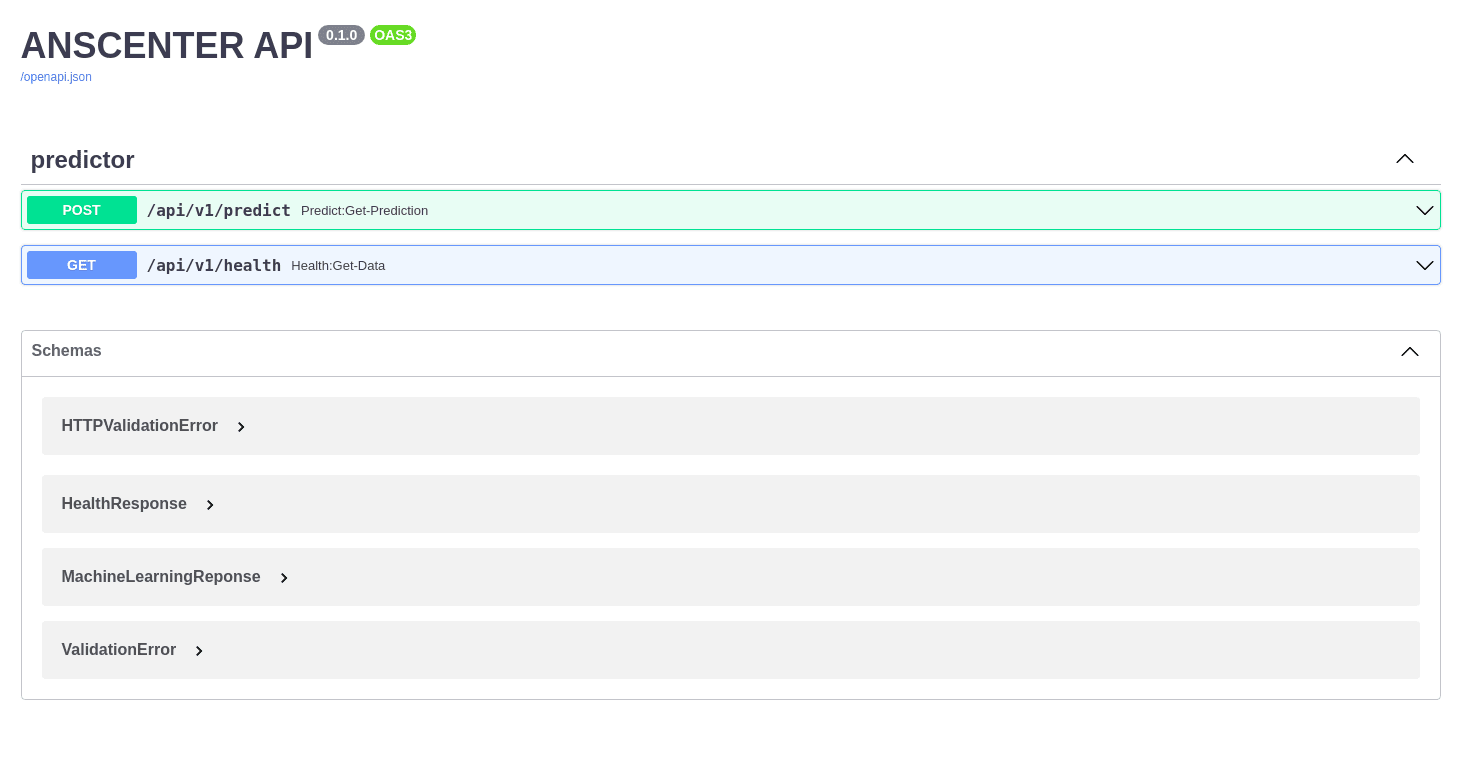Click the arrow icon beside HealthResponse
1475x773 pixels.
(209, 504)
